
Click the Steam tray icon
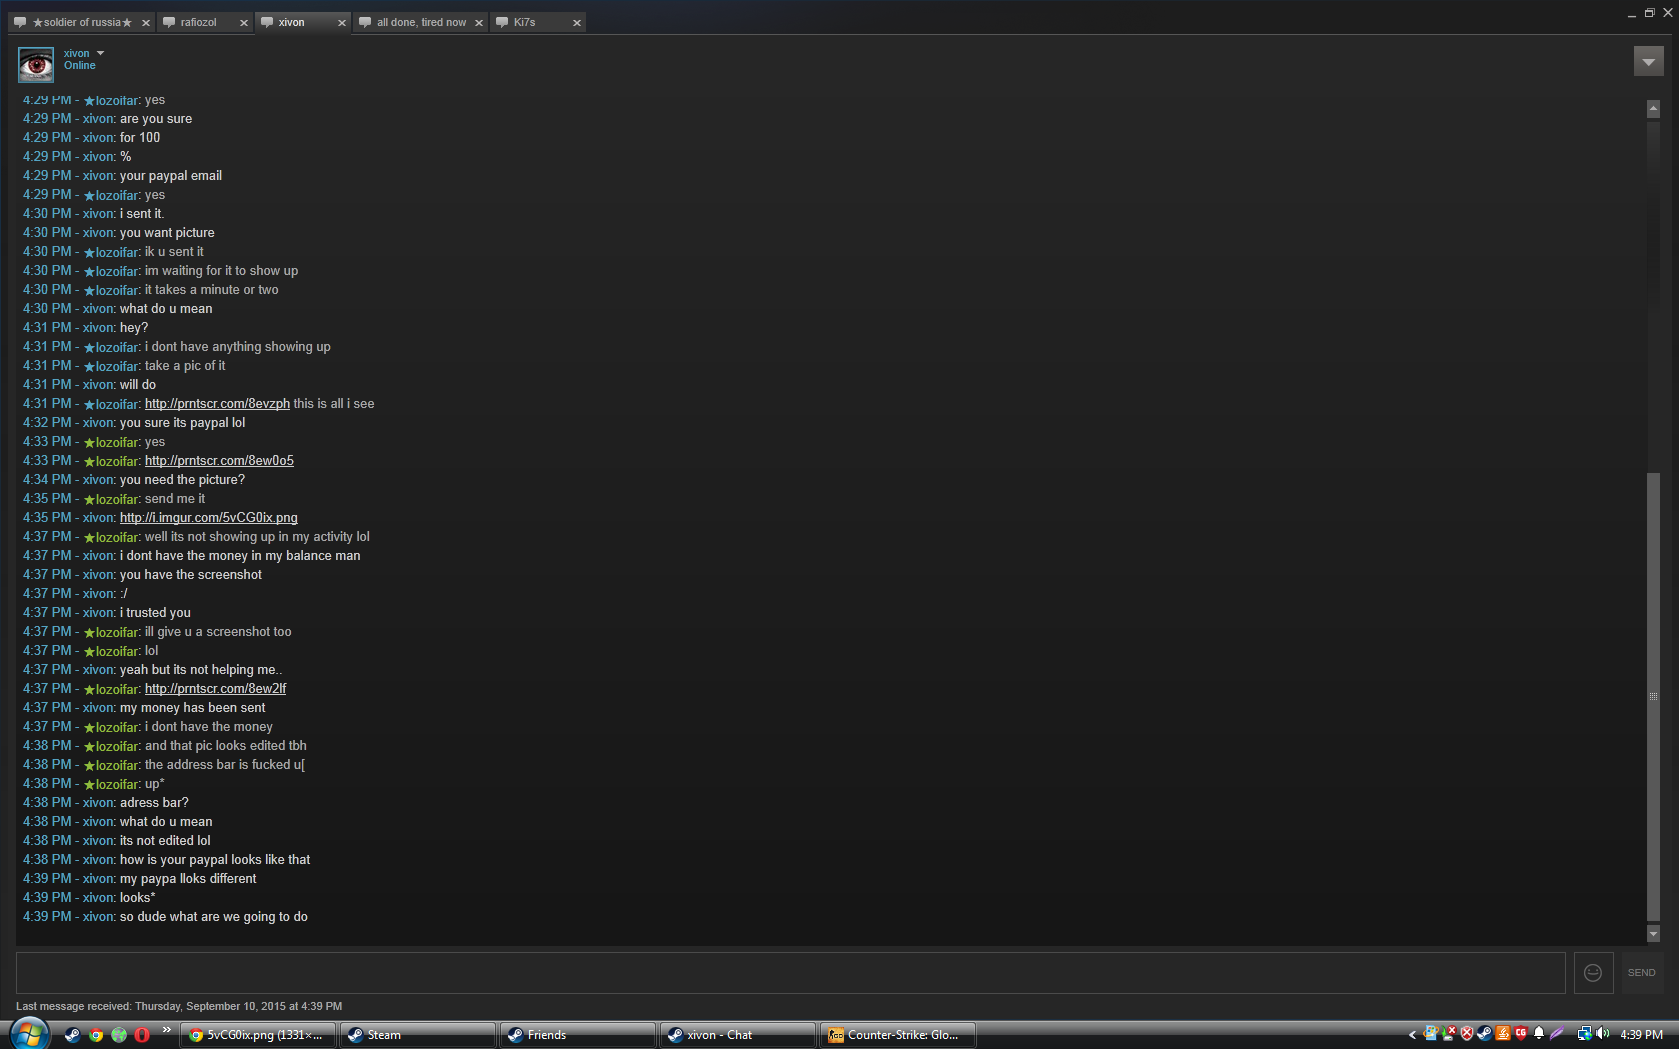pos(1485,1034)
